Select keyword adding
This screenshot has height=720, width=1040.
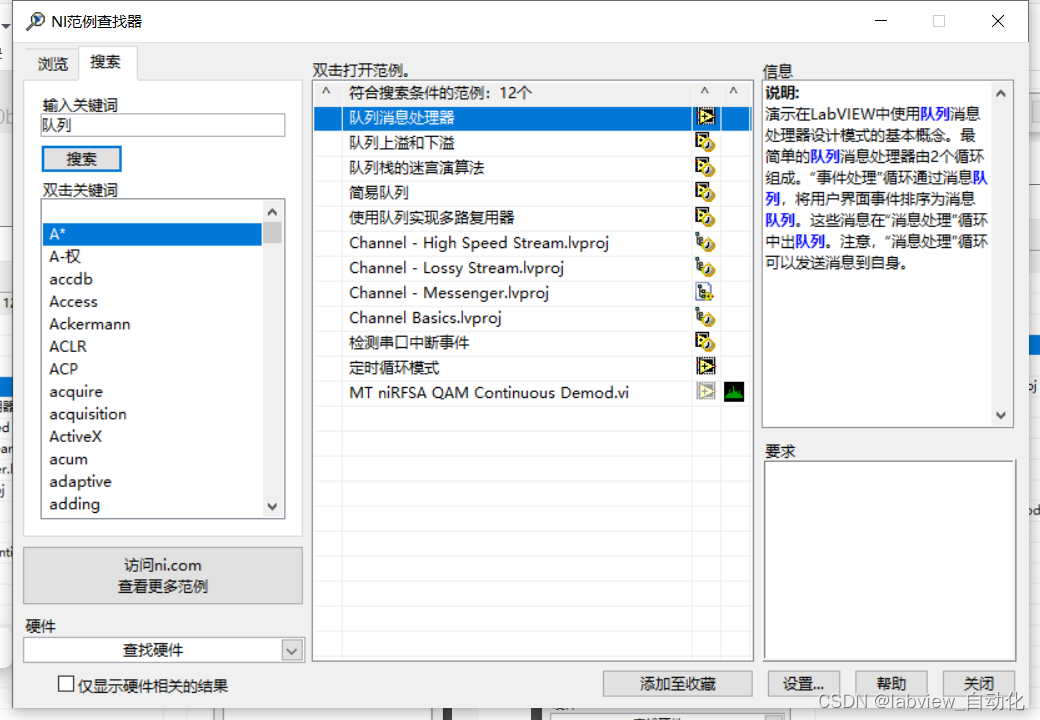click(x=153, y=505)
